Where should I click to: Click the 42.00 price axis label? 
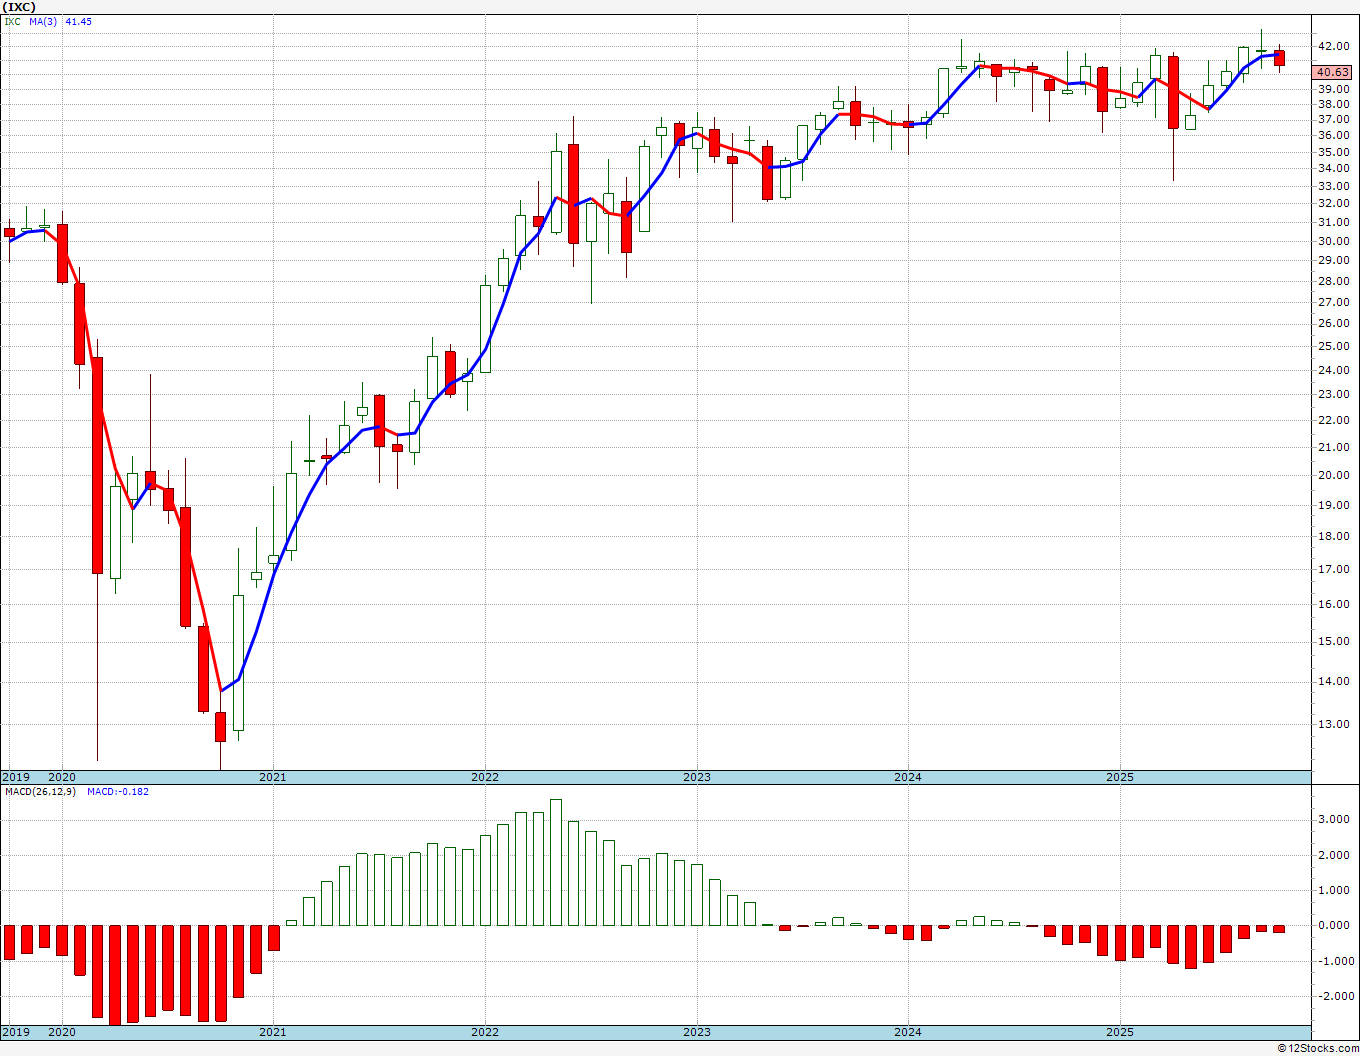pyautogui.click(x=1334, y=46)
